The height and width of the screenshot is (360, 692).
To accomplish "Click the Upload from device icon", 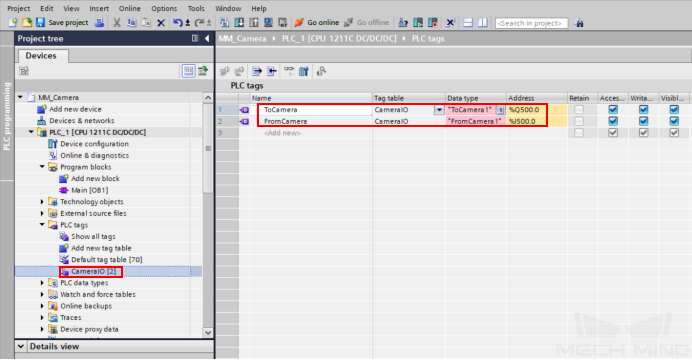I will (x=254, y=22).
